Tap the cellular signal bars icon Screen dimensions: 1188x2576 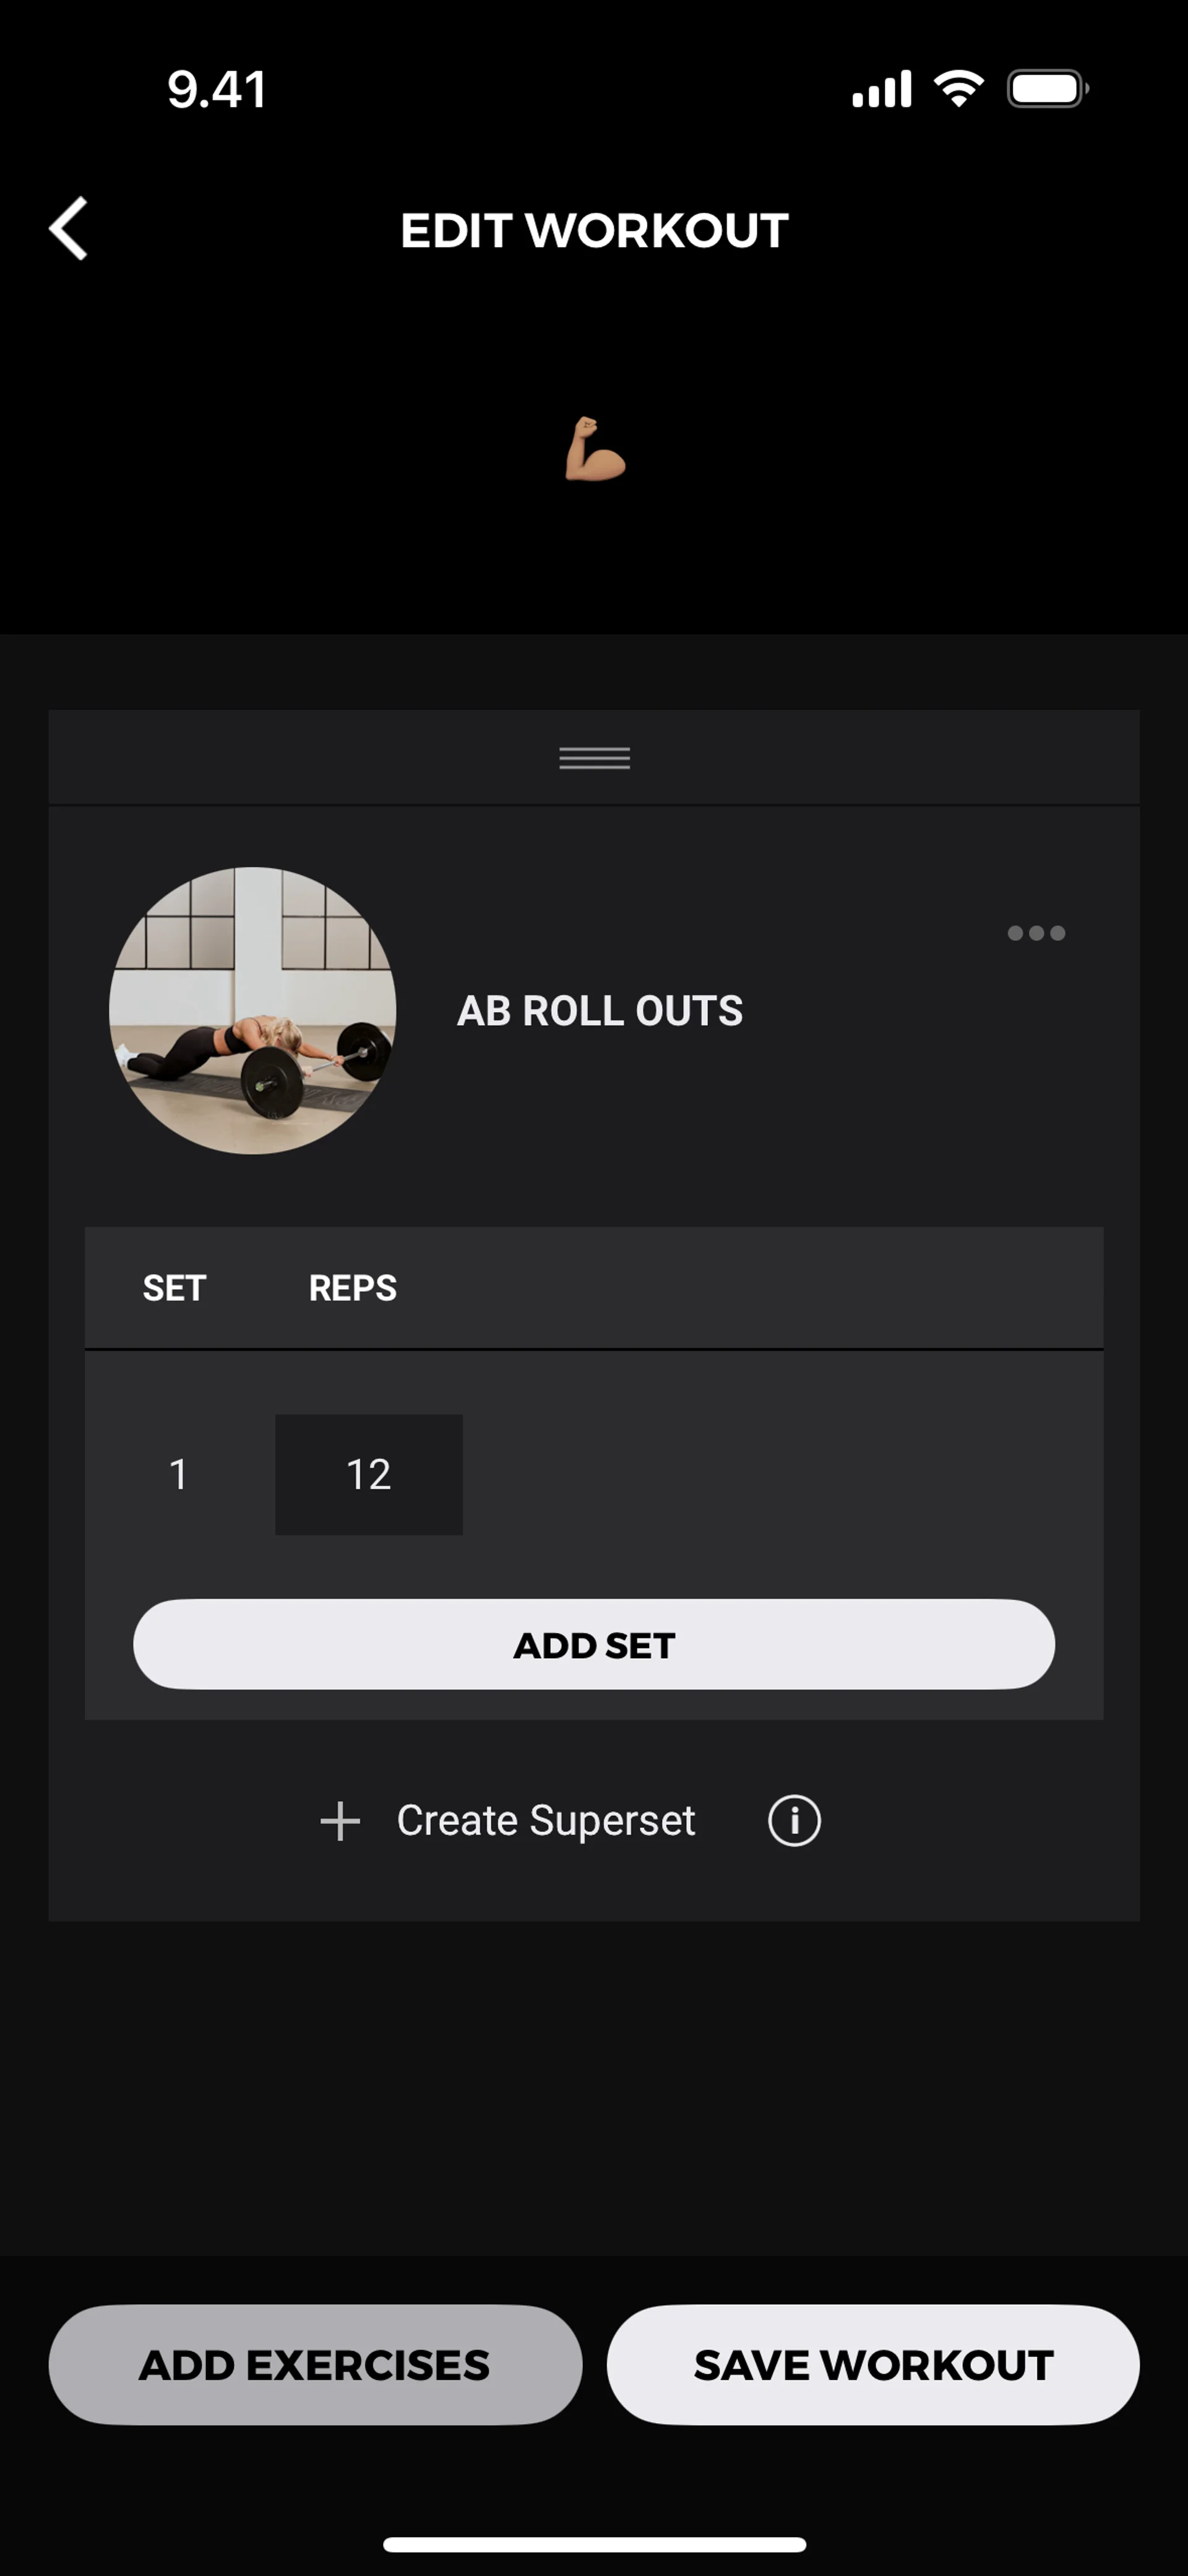[881, 89]
